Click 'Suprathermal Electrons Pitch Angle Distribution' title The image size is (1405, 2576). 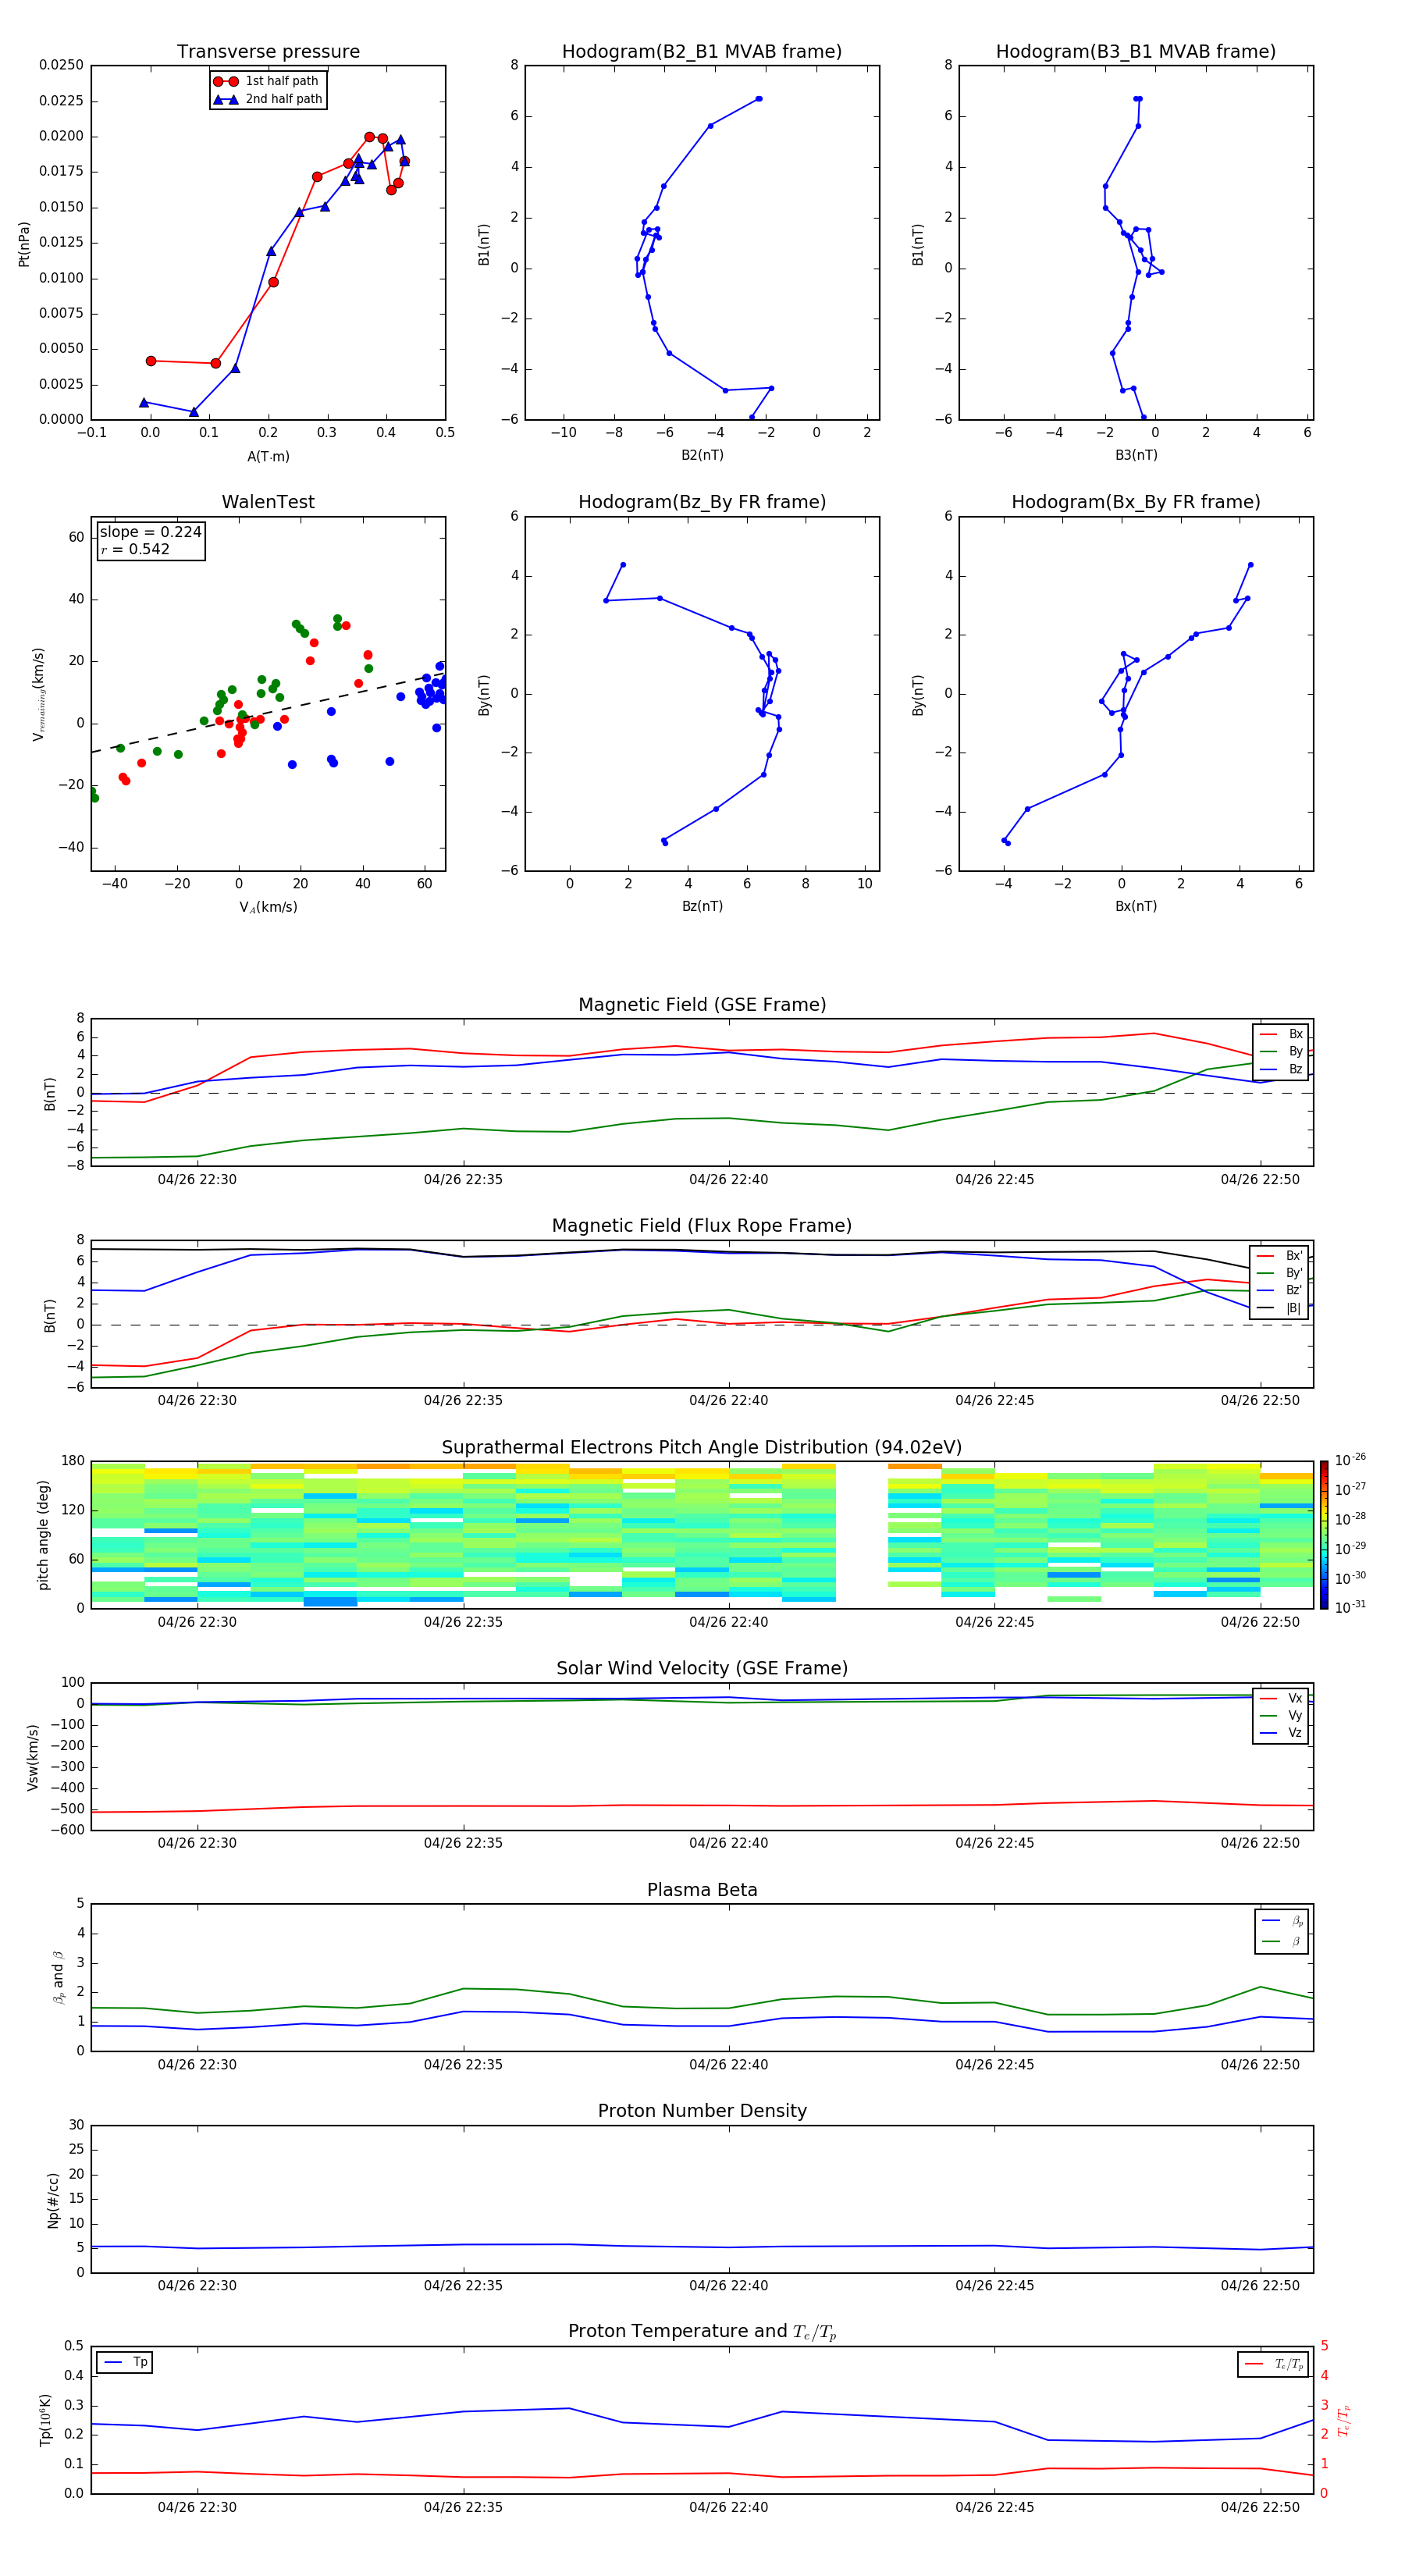coord(702,1448)
